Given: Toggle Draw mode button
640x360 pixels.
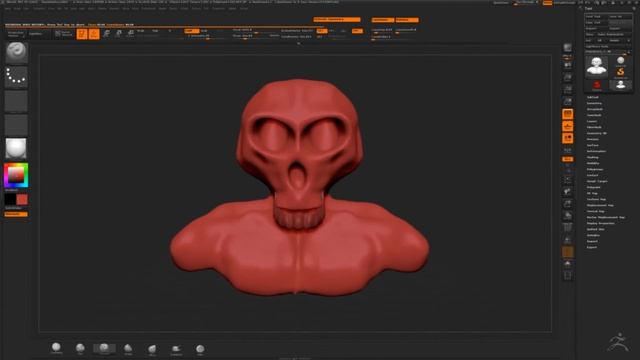Looking at the screenshot, I should click(x=93, y=34).
